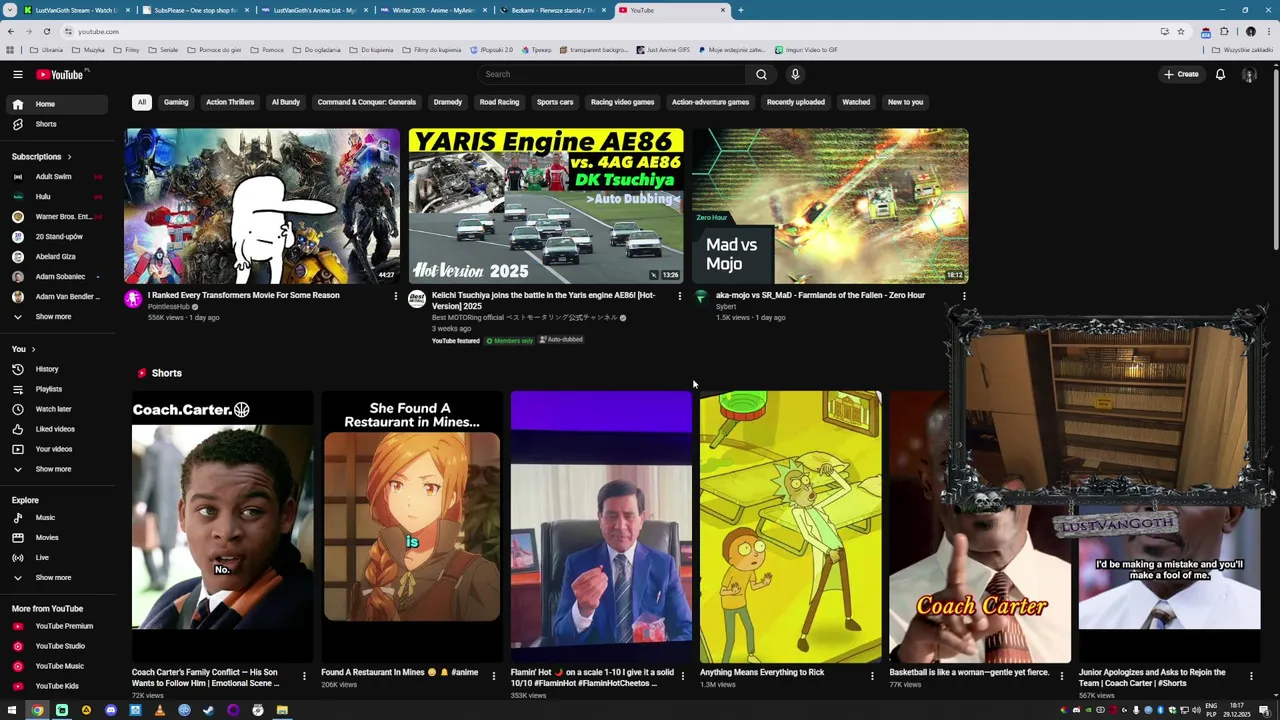This screenshot has height=720, width=1280.
Task: Open Abelard Giza subscription channel
Action: 58,257
